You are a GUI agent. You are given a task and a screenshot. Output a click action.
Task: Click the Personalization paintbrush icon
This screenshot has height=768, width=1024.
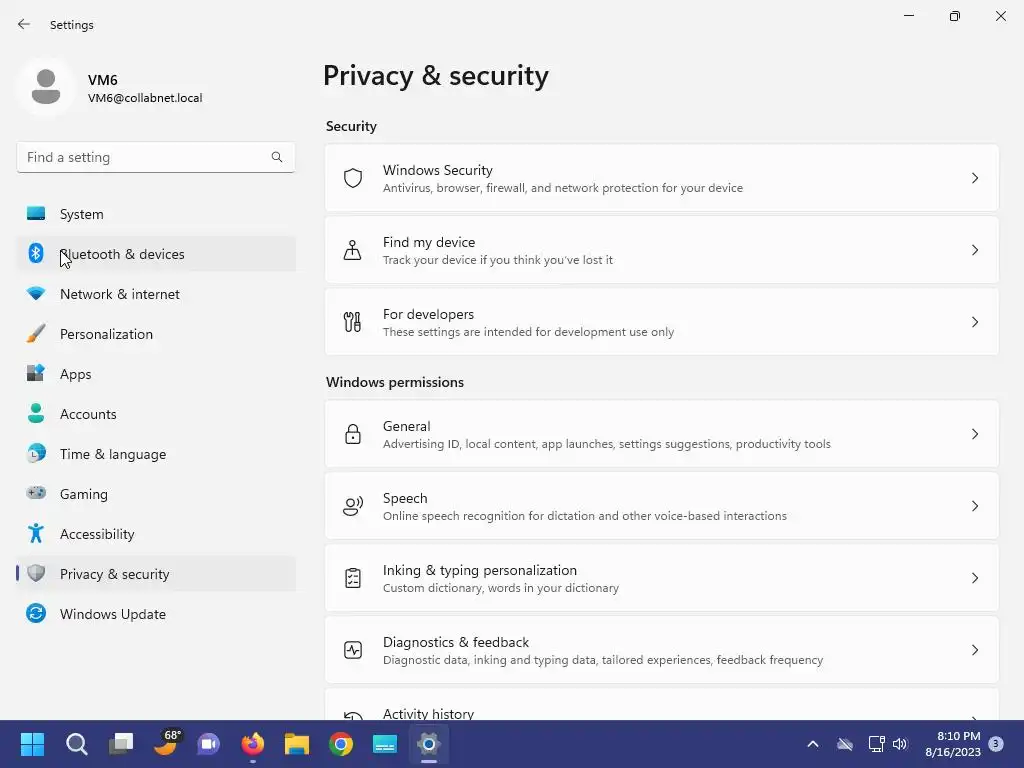click(x=36, y=334)
